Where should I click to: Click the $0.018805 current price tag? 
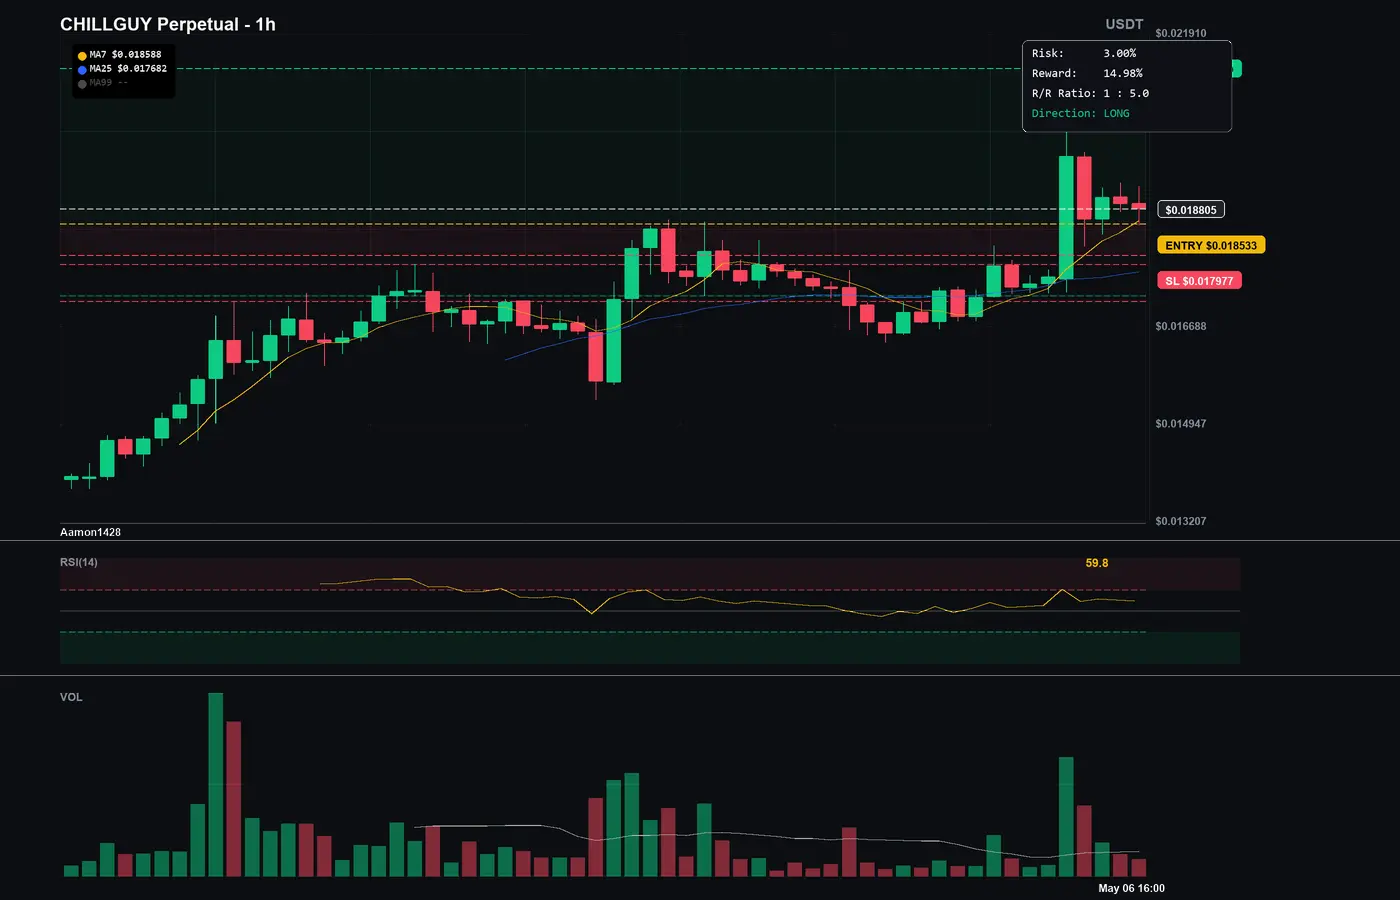tap(1191, 210)
